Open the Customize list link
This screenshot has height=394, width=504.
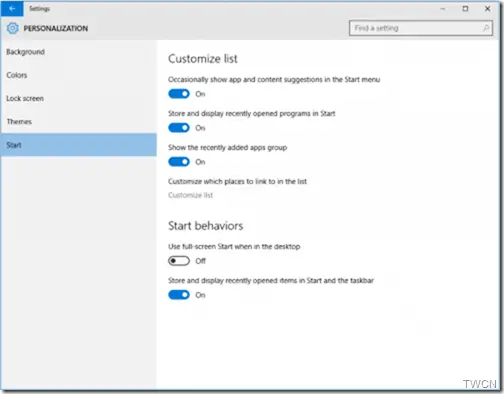[x=190, y=195]
